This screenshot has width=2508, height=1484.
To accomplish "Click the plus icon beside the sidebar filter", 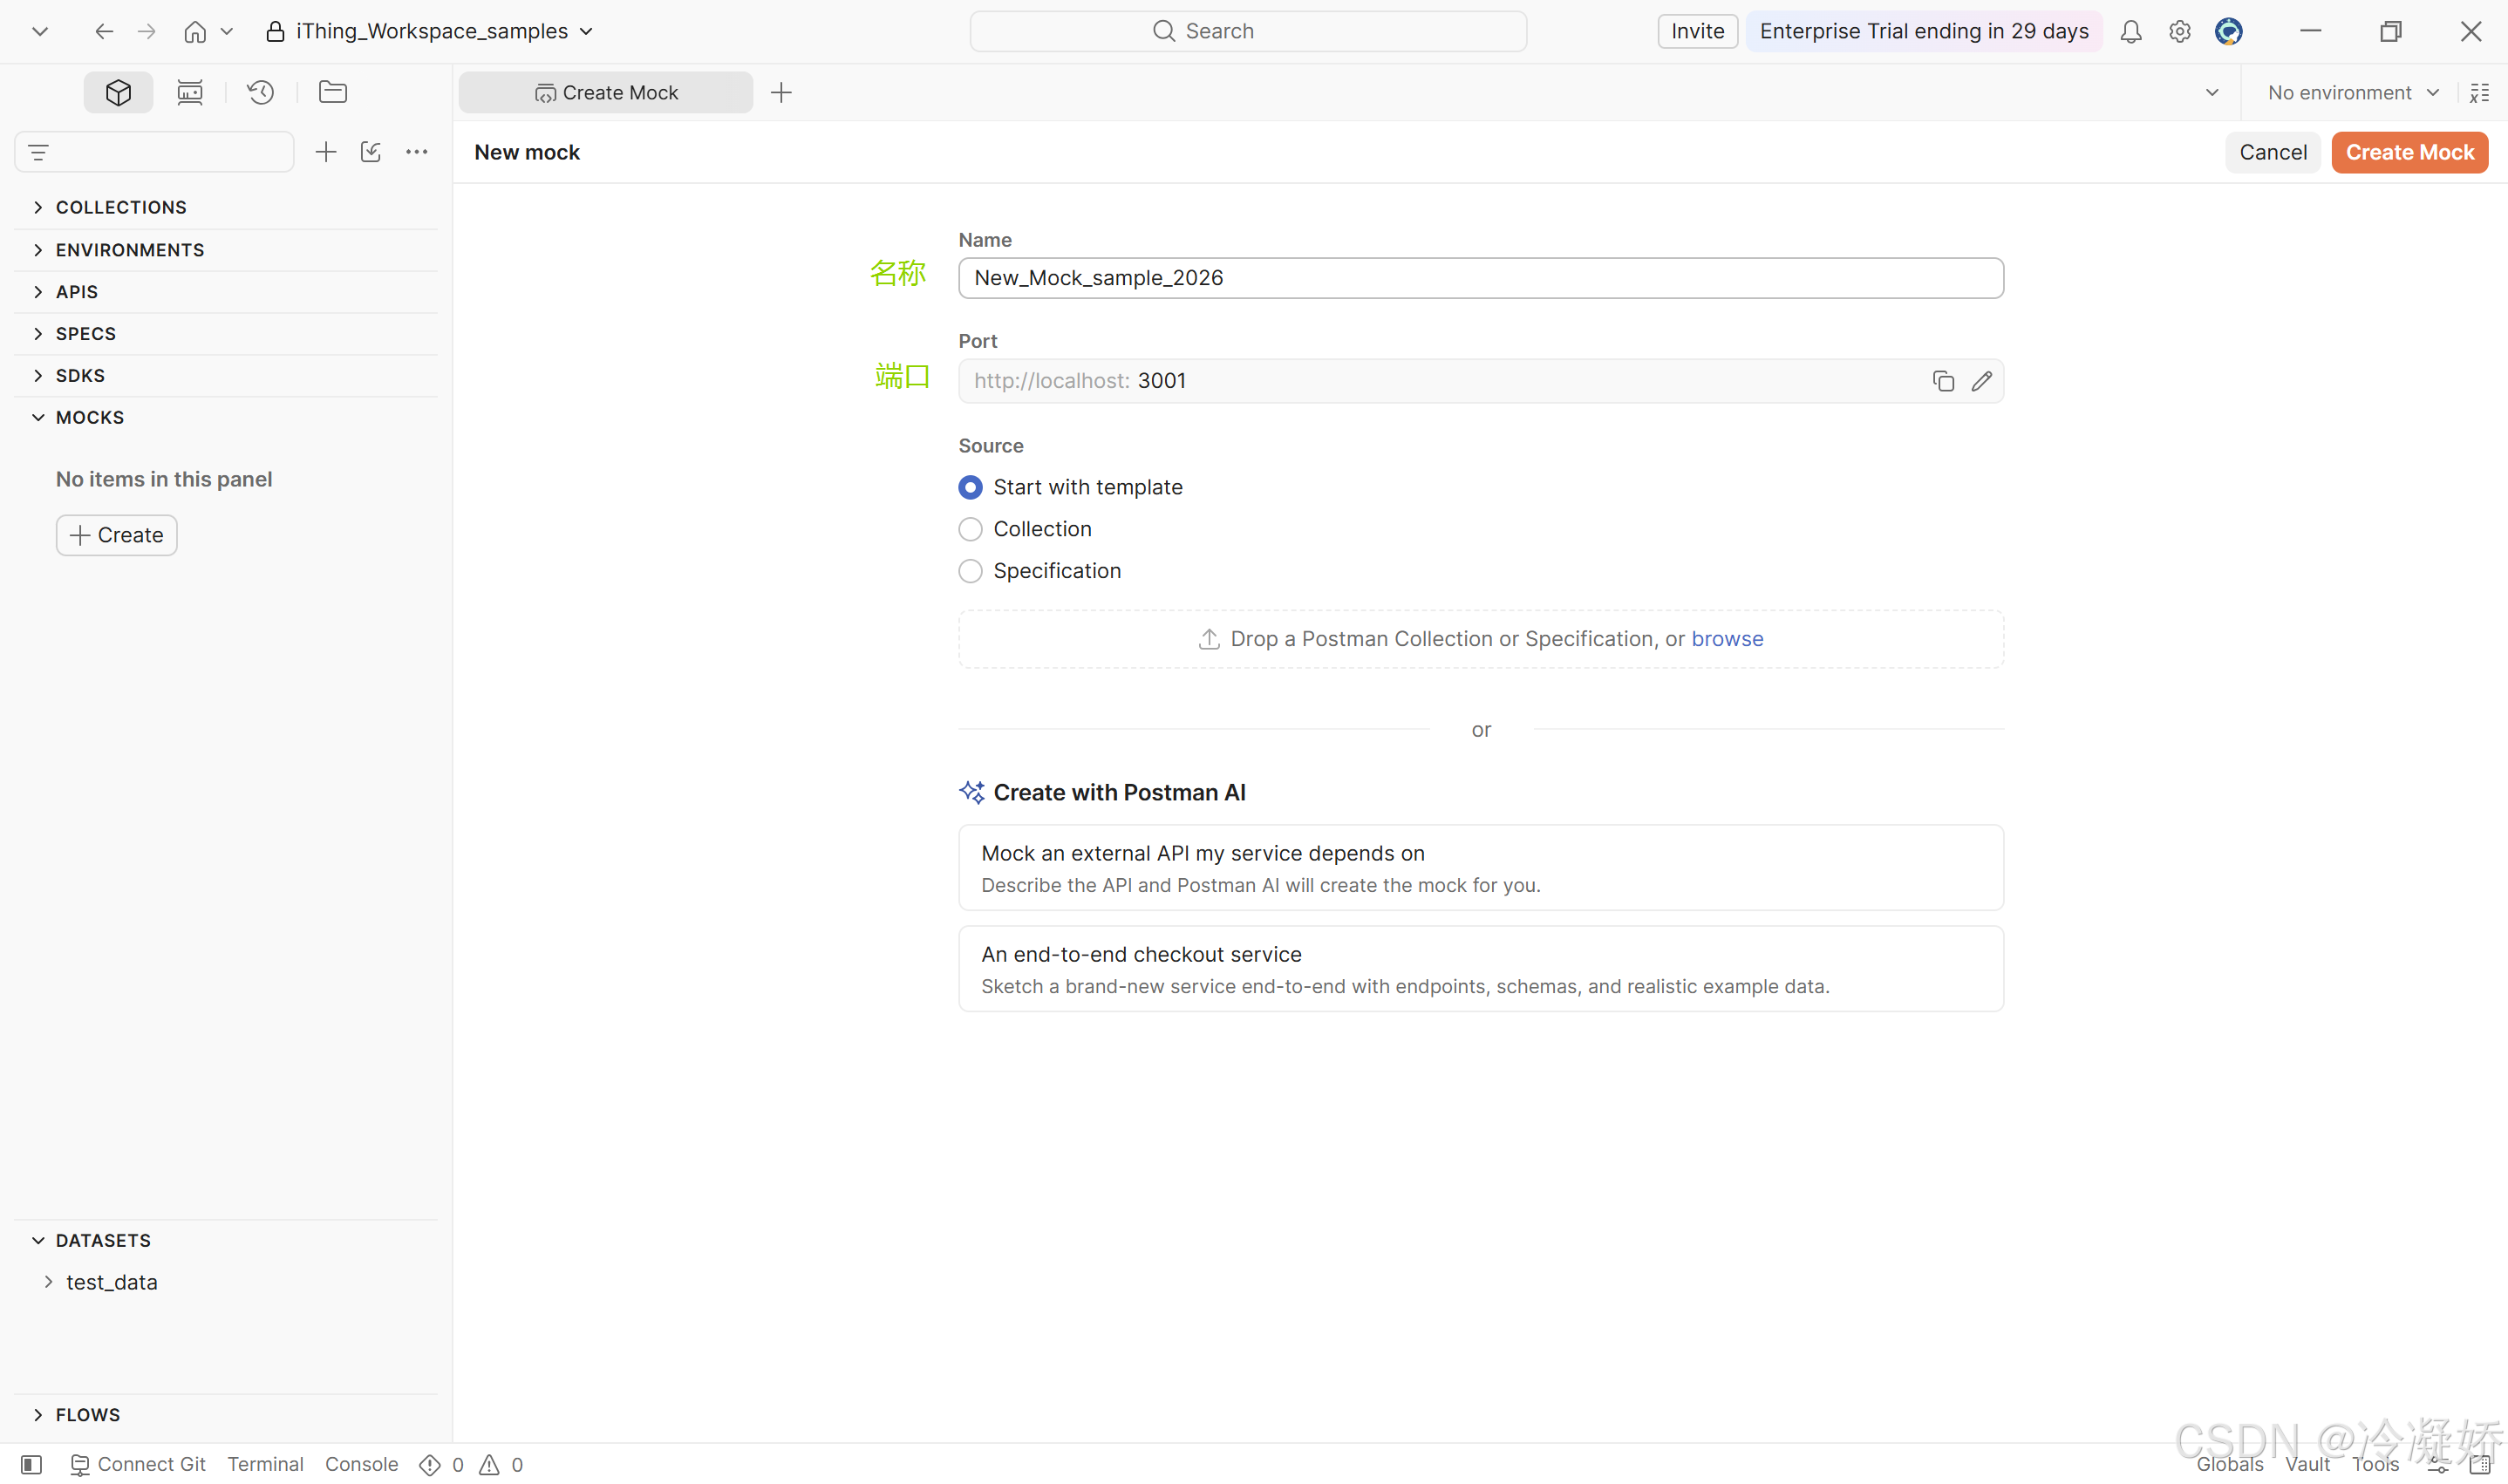I will point(326,152).
